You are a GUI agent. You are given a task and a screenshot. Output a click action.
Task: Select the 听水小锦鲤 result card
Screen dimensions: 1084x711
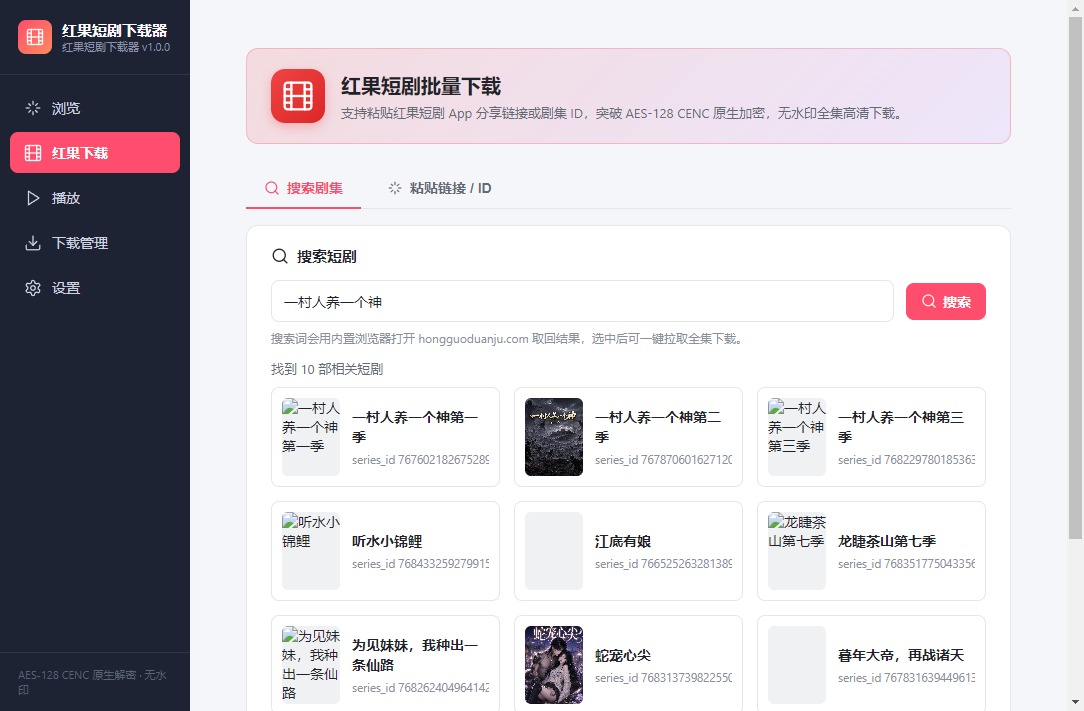point(385,551)
